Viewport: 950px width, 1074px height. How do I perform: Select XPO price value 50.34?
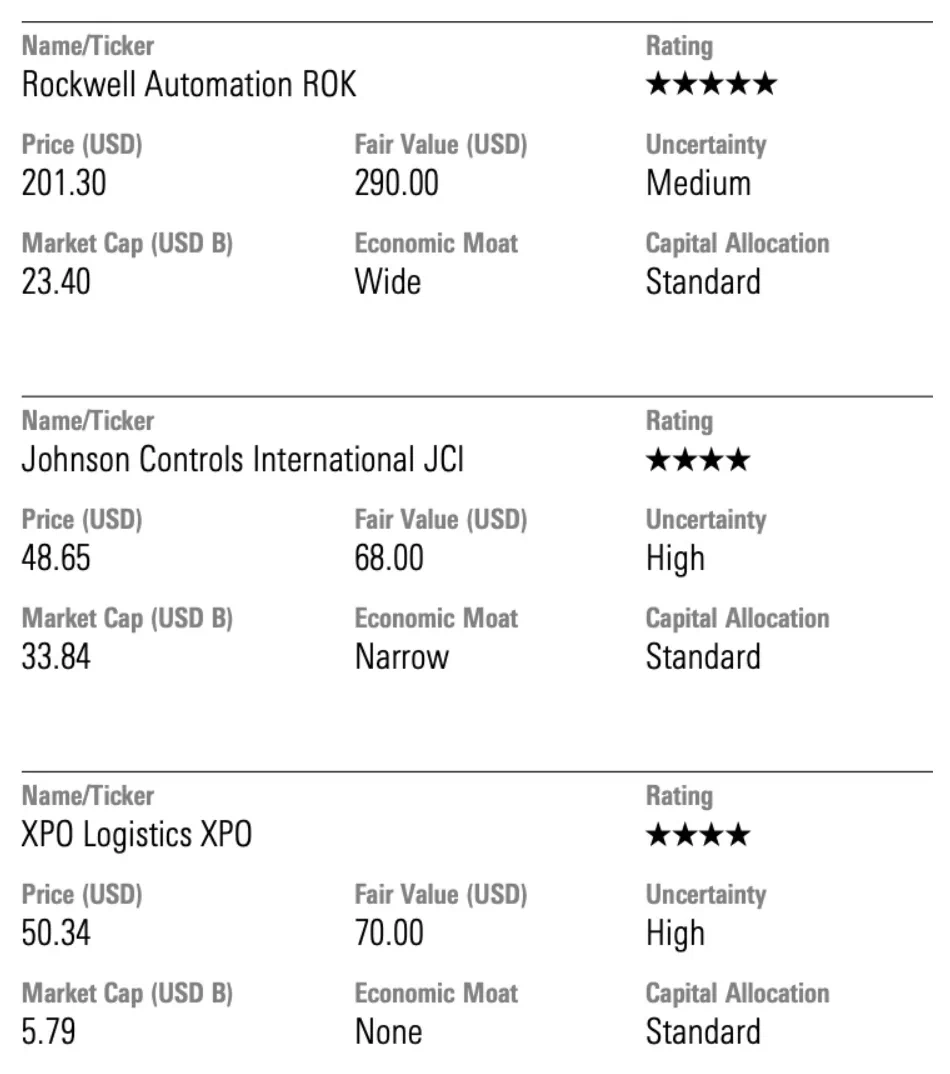[x=56, y=932]
